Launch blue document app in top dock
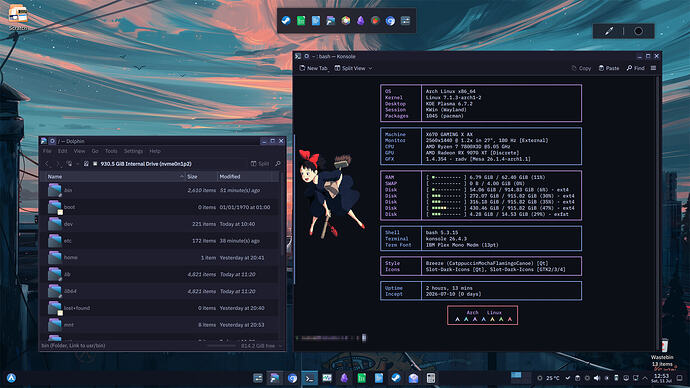This screenshot has width=690, height=388. (316, 21)
